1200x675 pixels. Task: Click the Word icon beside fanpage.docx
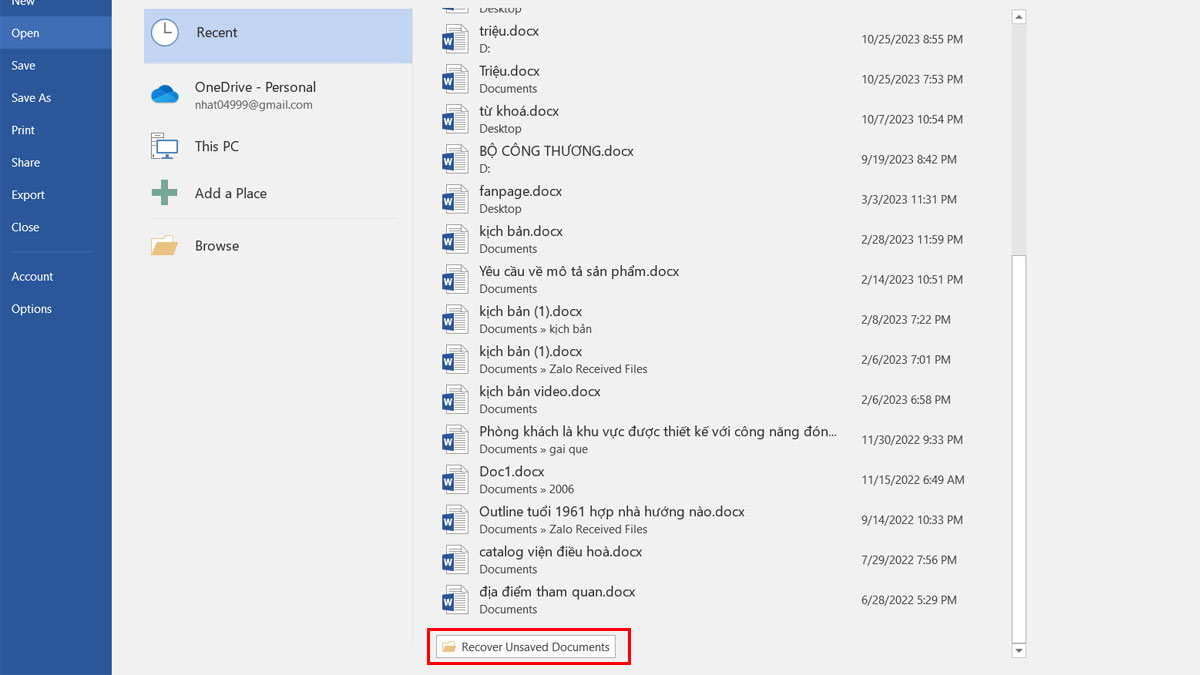pyautogui.click(x=455, y=198)
